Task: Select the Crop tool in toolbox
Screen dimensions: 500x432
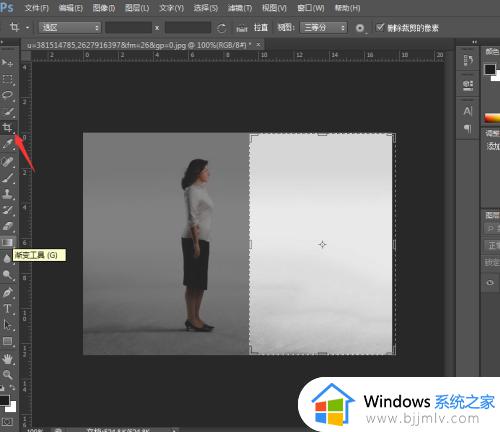Action: click(x=7, y=128)
